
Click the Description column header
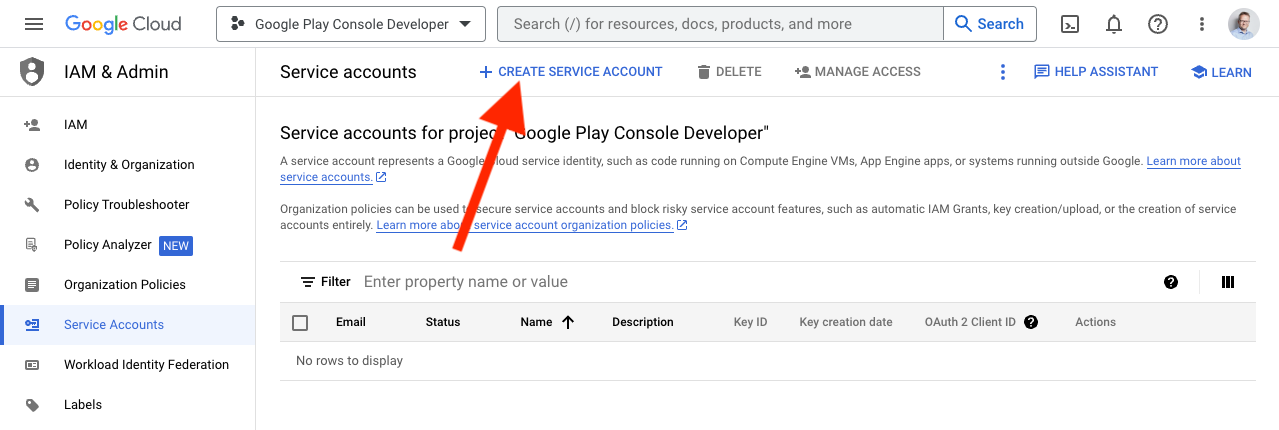(x=643, y=322)
